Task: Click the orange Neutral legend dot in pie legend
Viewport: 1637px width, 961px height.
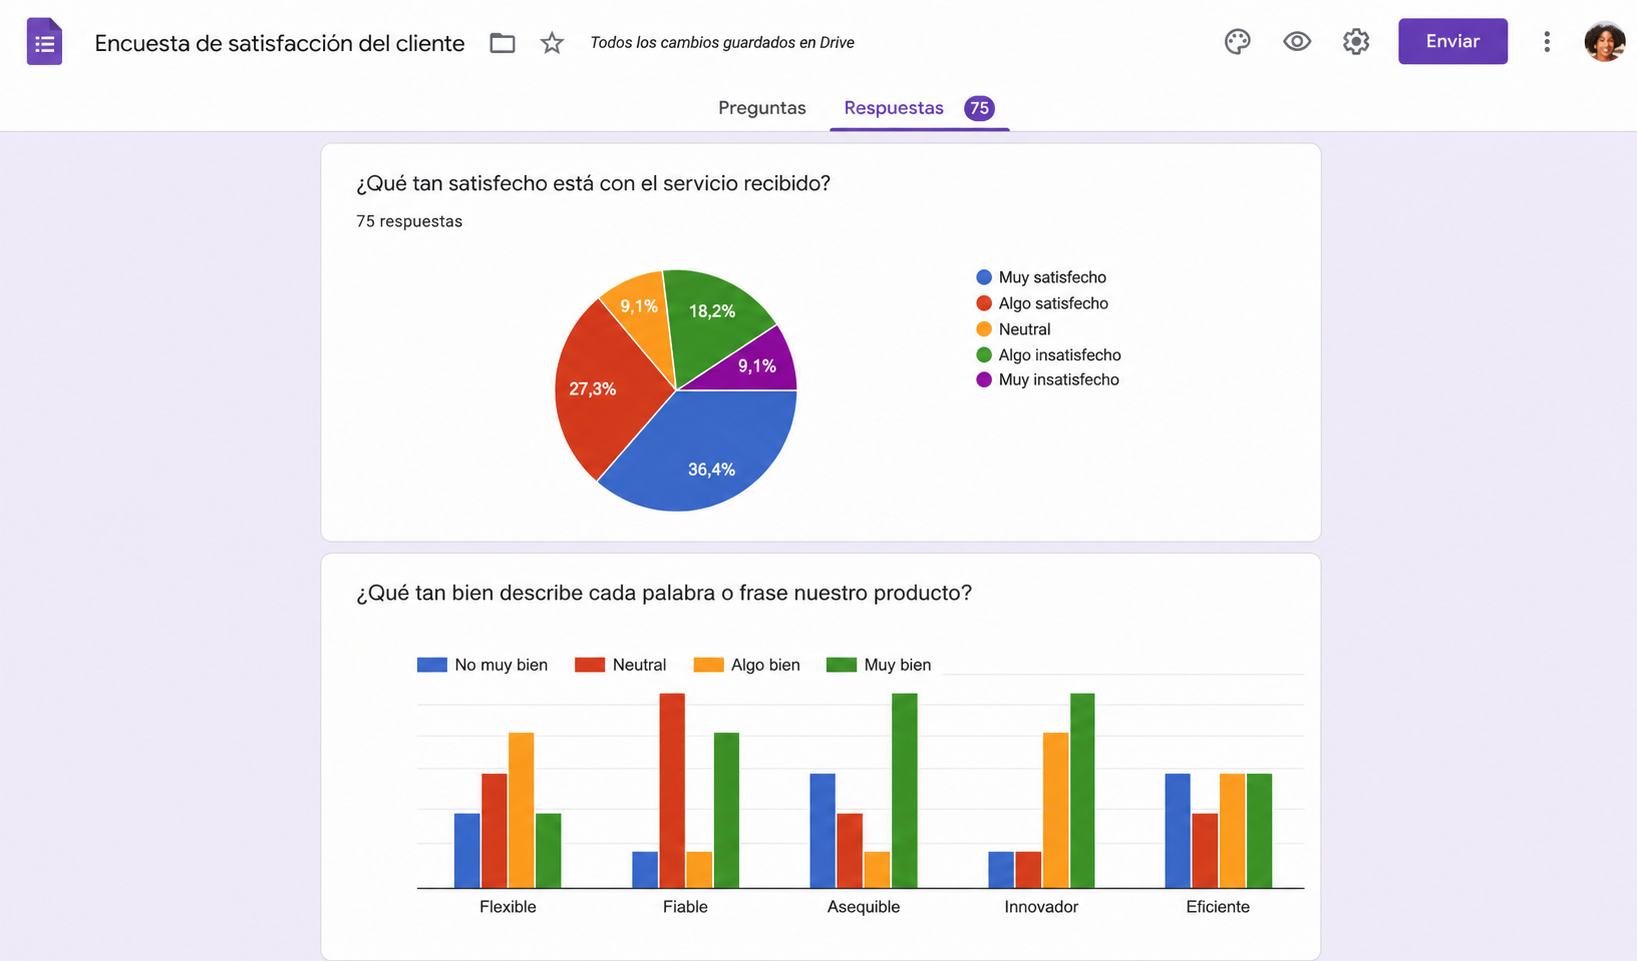Action: coord(984,329)
